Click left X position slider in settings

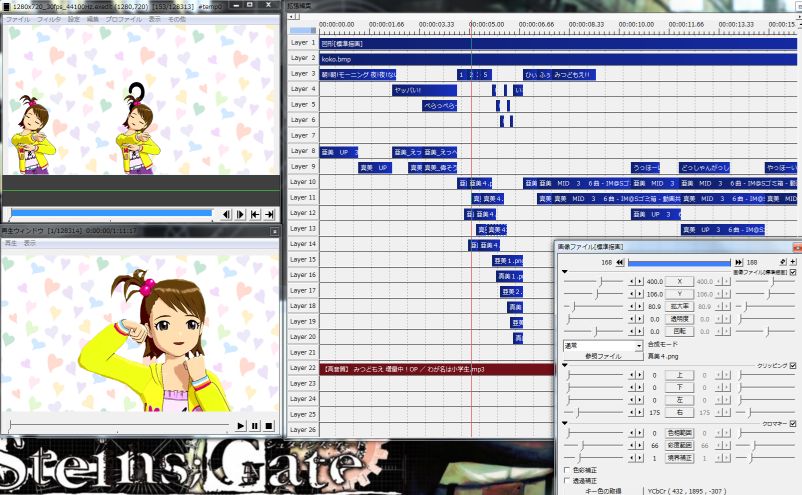pyautogui.click(x=594, y=281)
